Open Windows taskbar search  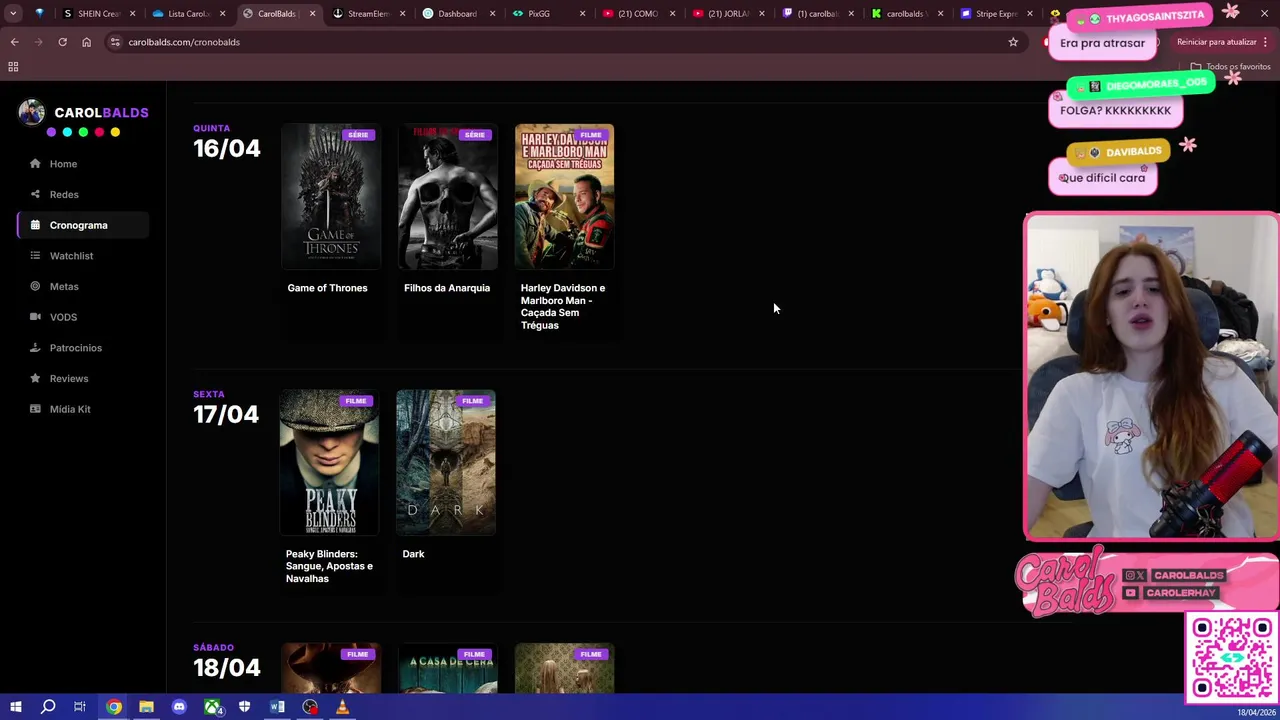click(48, 707)
